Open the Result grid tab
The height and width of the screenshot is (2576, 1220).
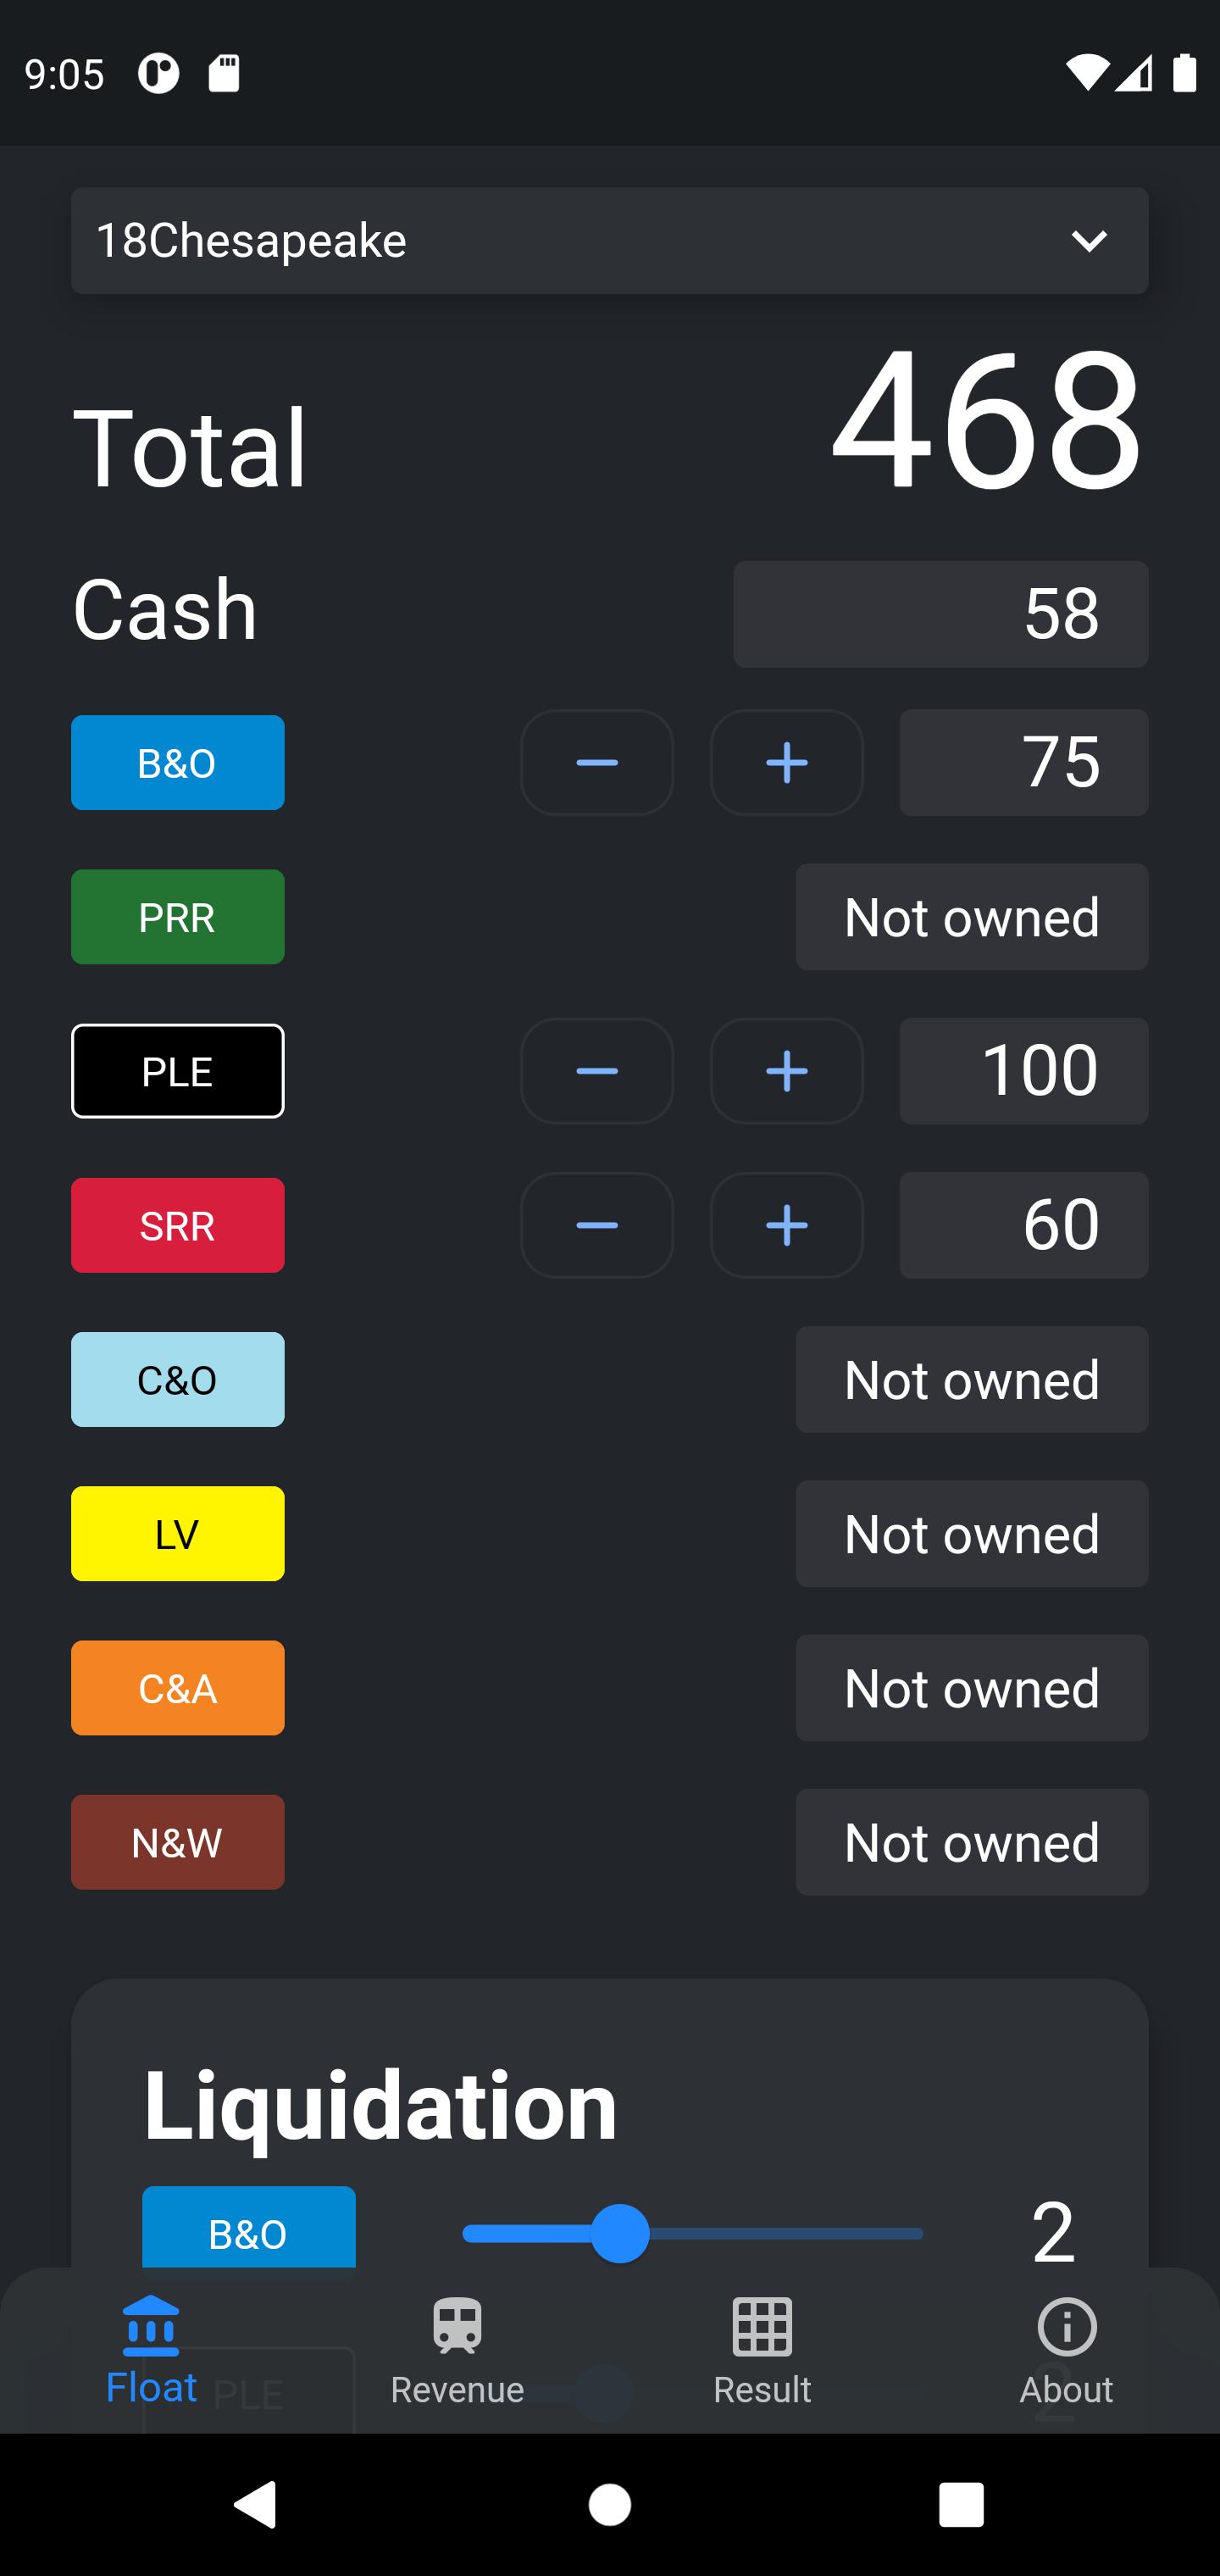pyautogui.click(x=762, y=2351)
